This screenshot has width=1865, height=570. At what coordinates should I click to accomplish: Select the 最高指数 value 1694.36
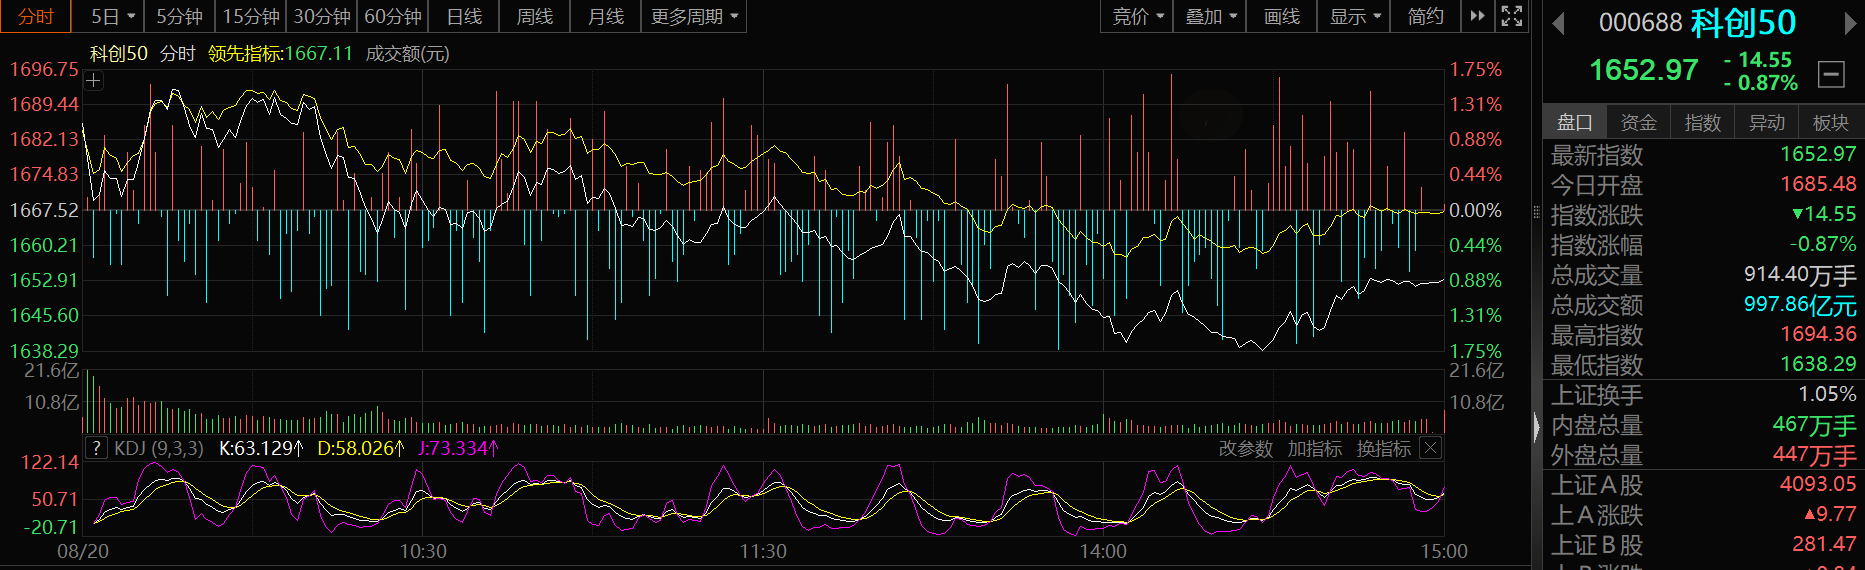click(x=1818, y=334)
